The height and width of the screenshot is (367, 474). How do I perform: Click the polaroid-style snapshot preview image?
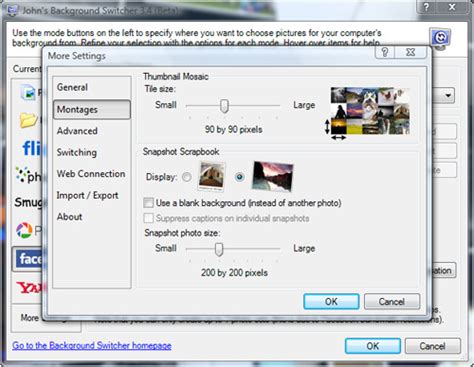(x=211, y=176)
